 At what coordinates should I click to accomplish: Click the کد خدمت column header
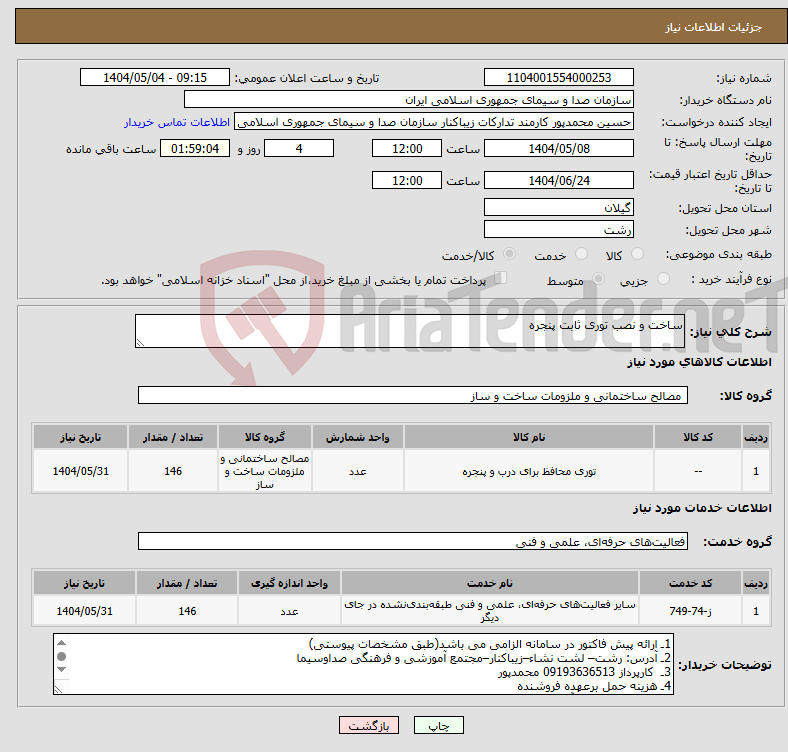point(691,583)
